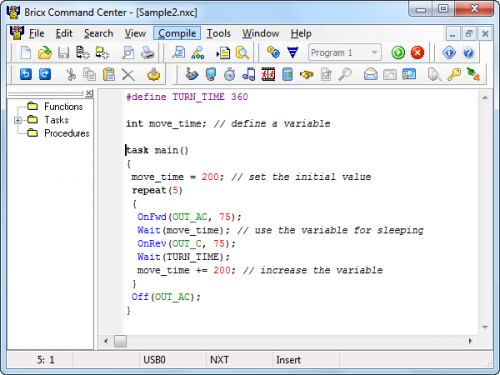The image size is (500, 375).
Task: Open a file using the yellow folder icon
Action: (44, 53)
